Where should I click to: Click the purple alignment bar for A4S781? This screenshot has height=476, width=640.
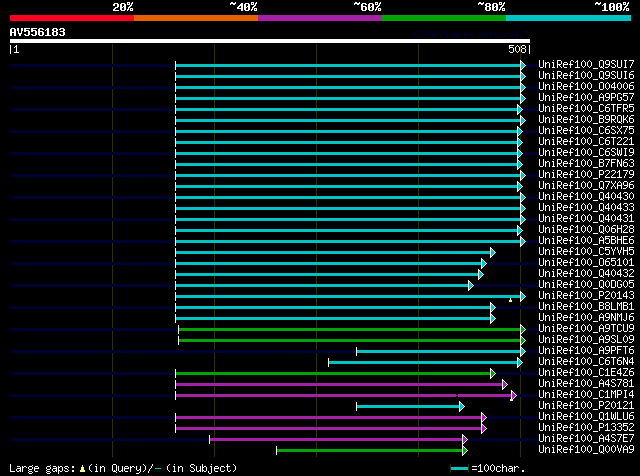(339, 385)
